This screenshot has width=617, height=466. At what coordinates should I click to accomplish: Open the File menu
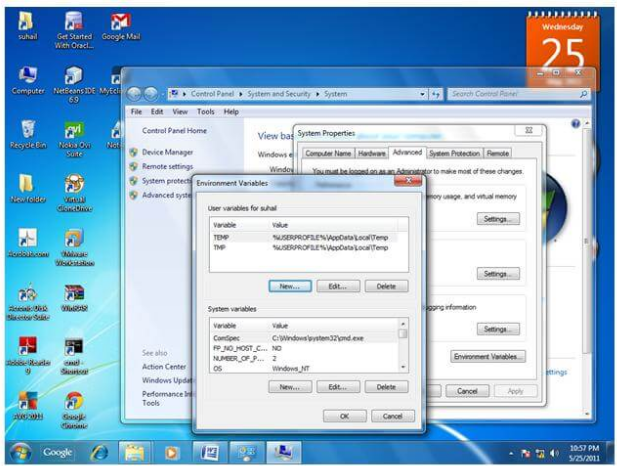tap(136, 112)
